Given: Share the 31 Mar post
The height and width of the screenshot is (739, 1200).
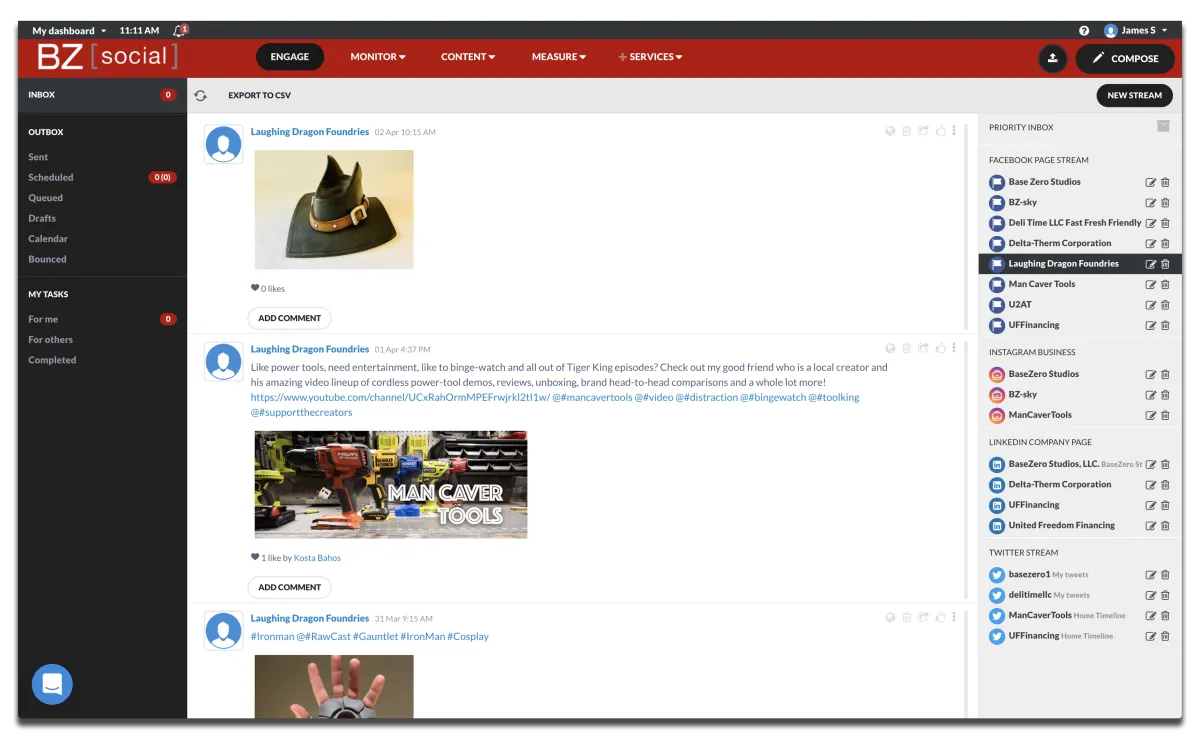Looking at the screenshot, I should 924,618.
